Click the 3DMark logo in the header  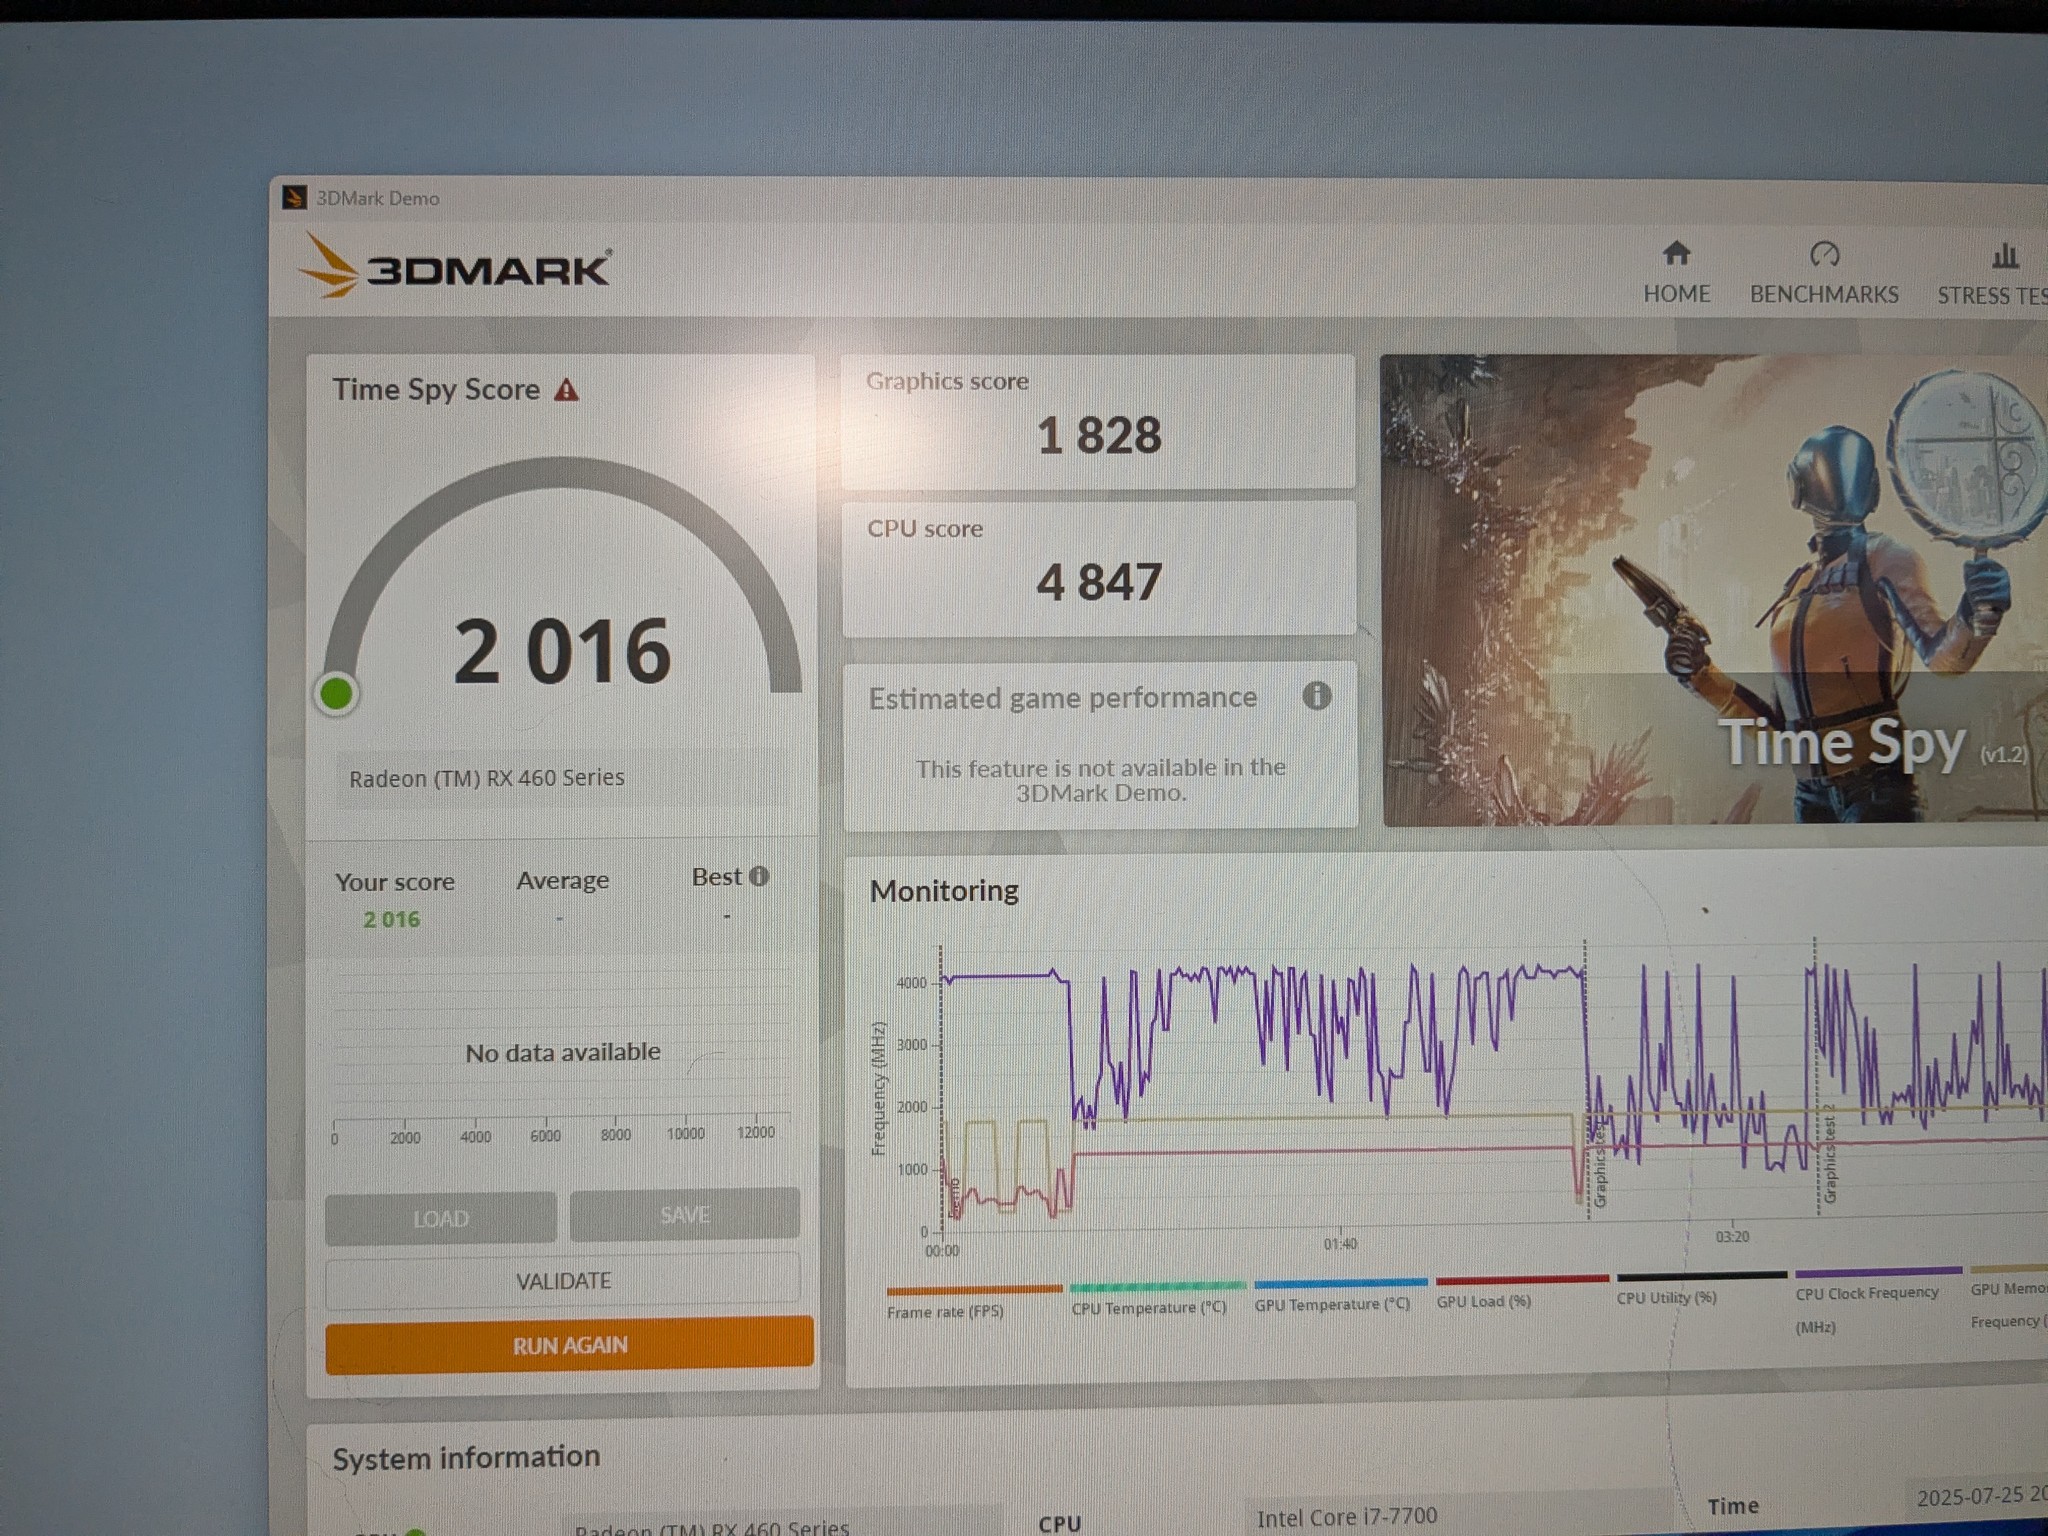pyautogui.click(x=455, y=267)
